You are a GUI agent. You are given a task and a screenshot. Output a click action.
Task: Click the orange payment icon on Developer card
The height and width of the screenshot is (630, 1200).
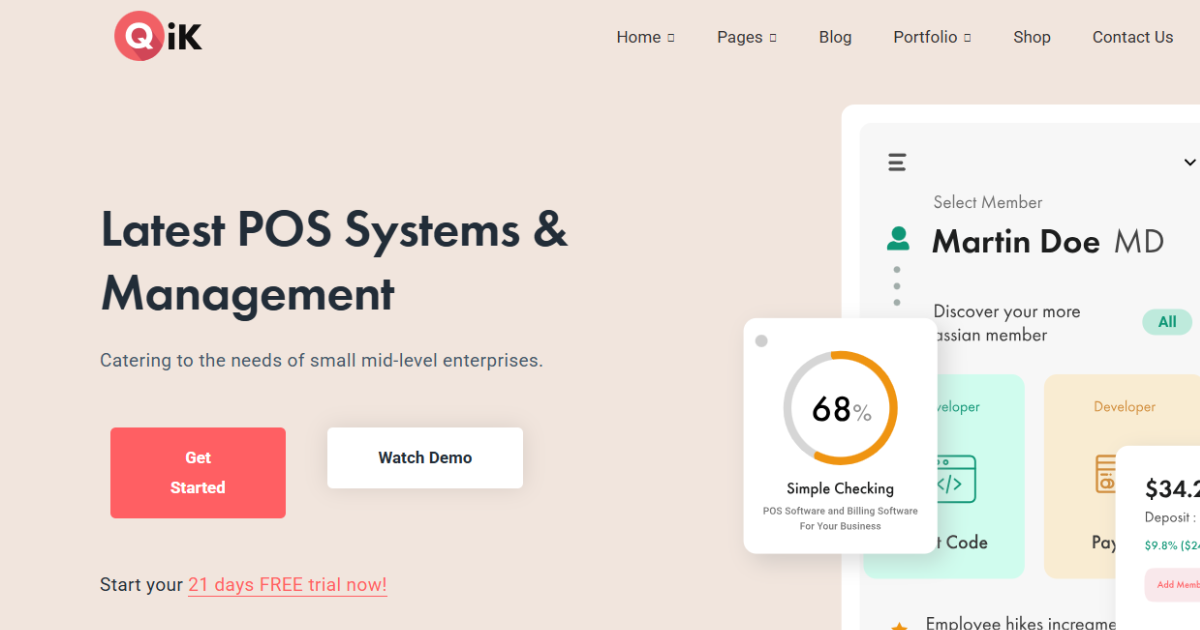[1105, 474]
